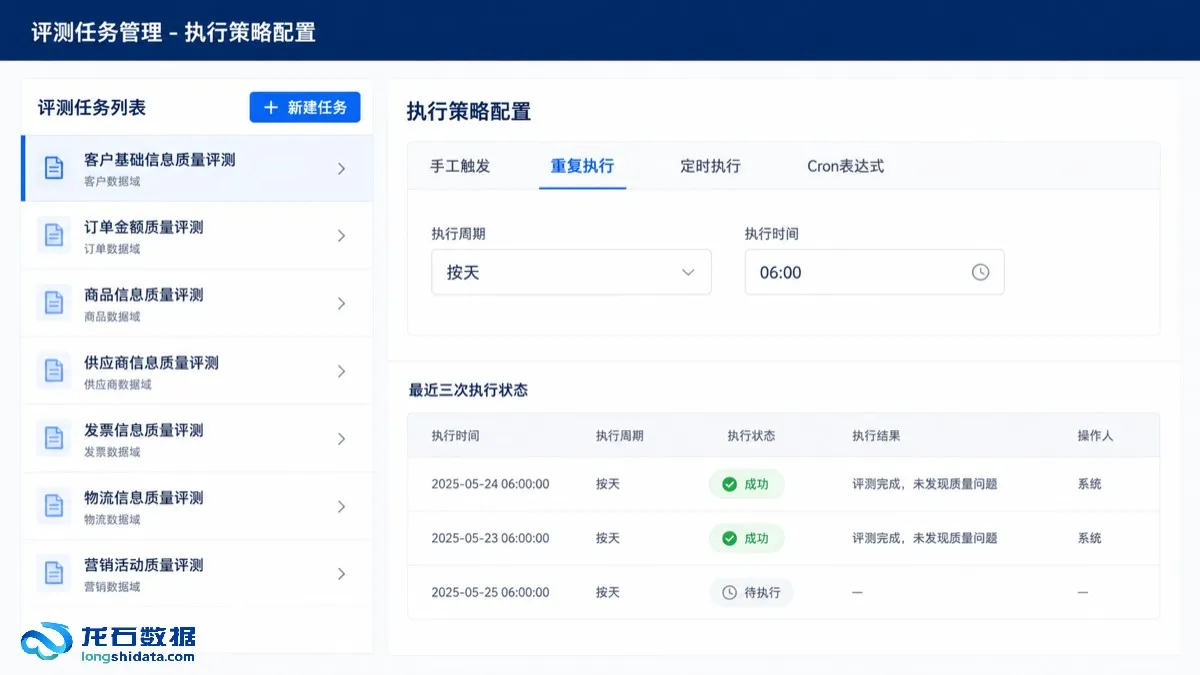Image resolution: width=1200 pixels, height=675 pixels.
Task: Click the 2025-05-24 06:00:00 cell
Action: click(x=490, y=484)
